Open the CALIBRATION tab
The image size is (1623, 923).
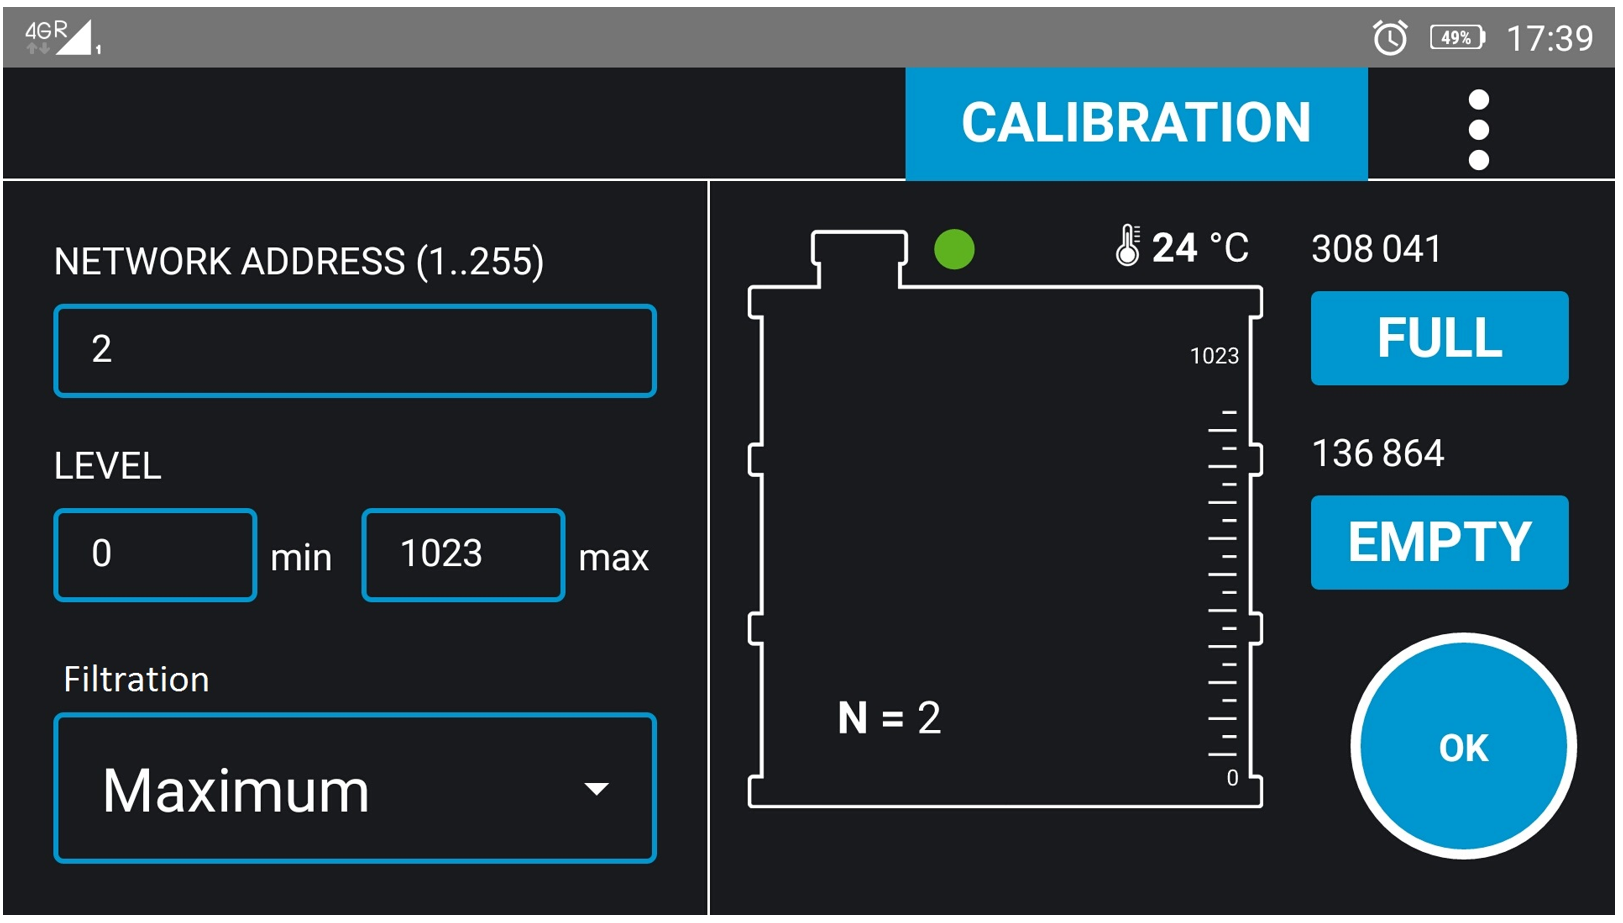pos(1135,124)
